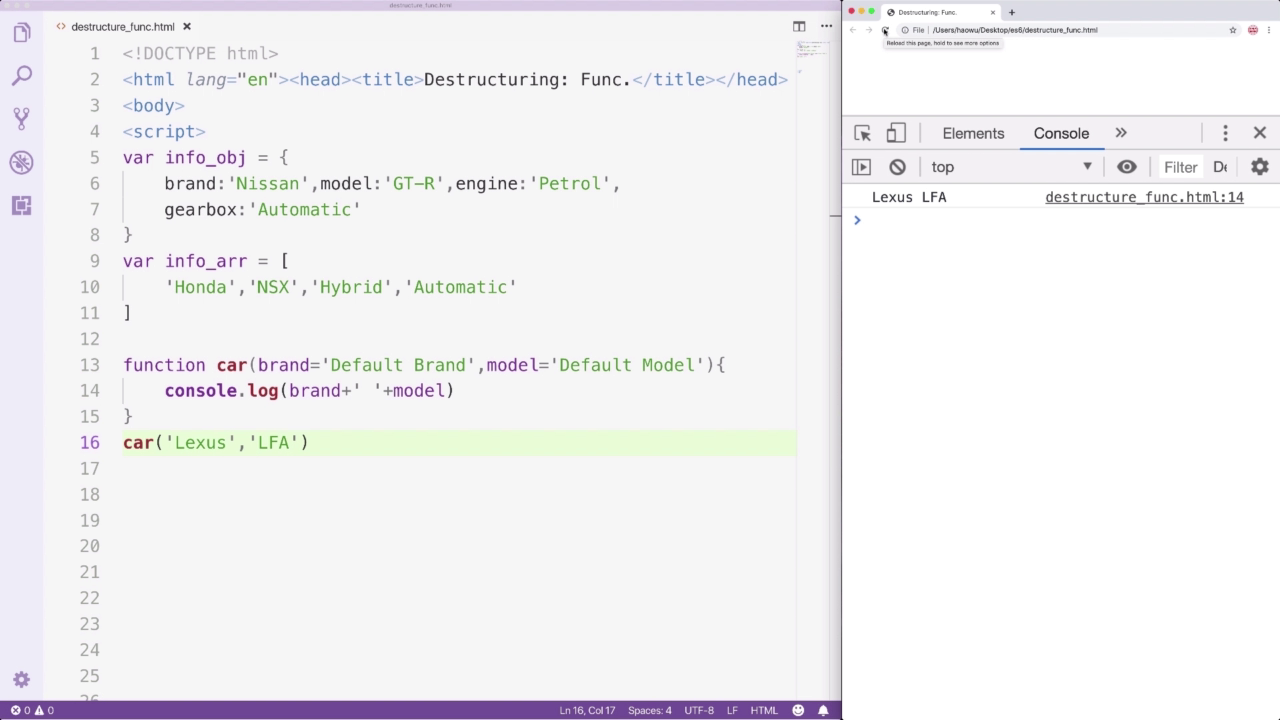This screenshot has width=1280, height=720.
Task: Open the Search view in the sidebar
Action: point(22,76)
